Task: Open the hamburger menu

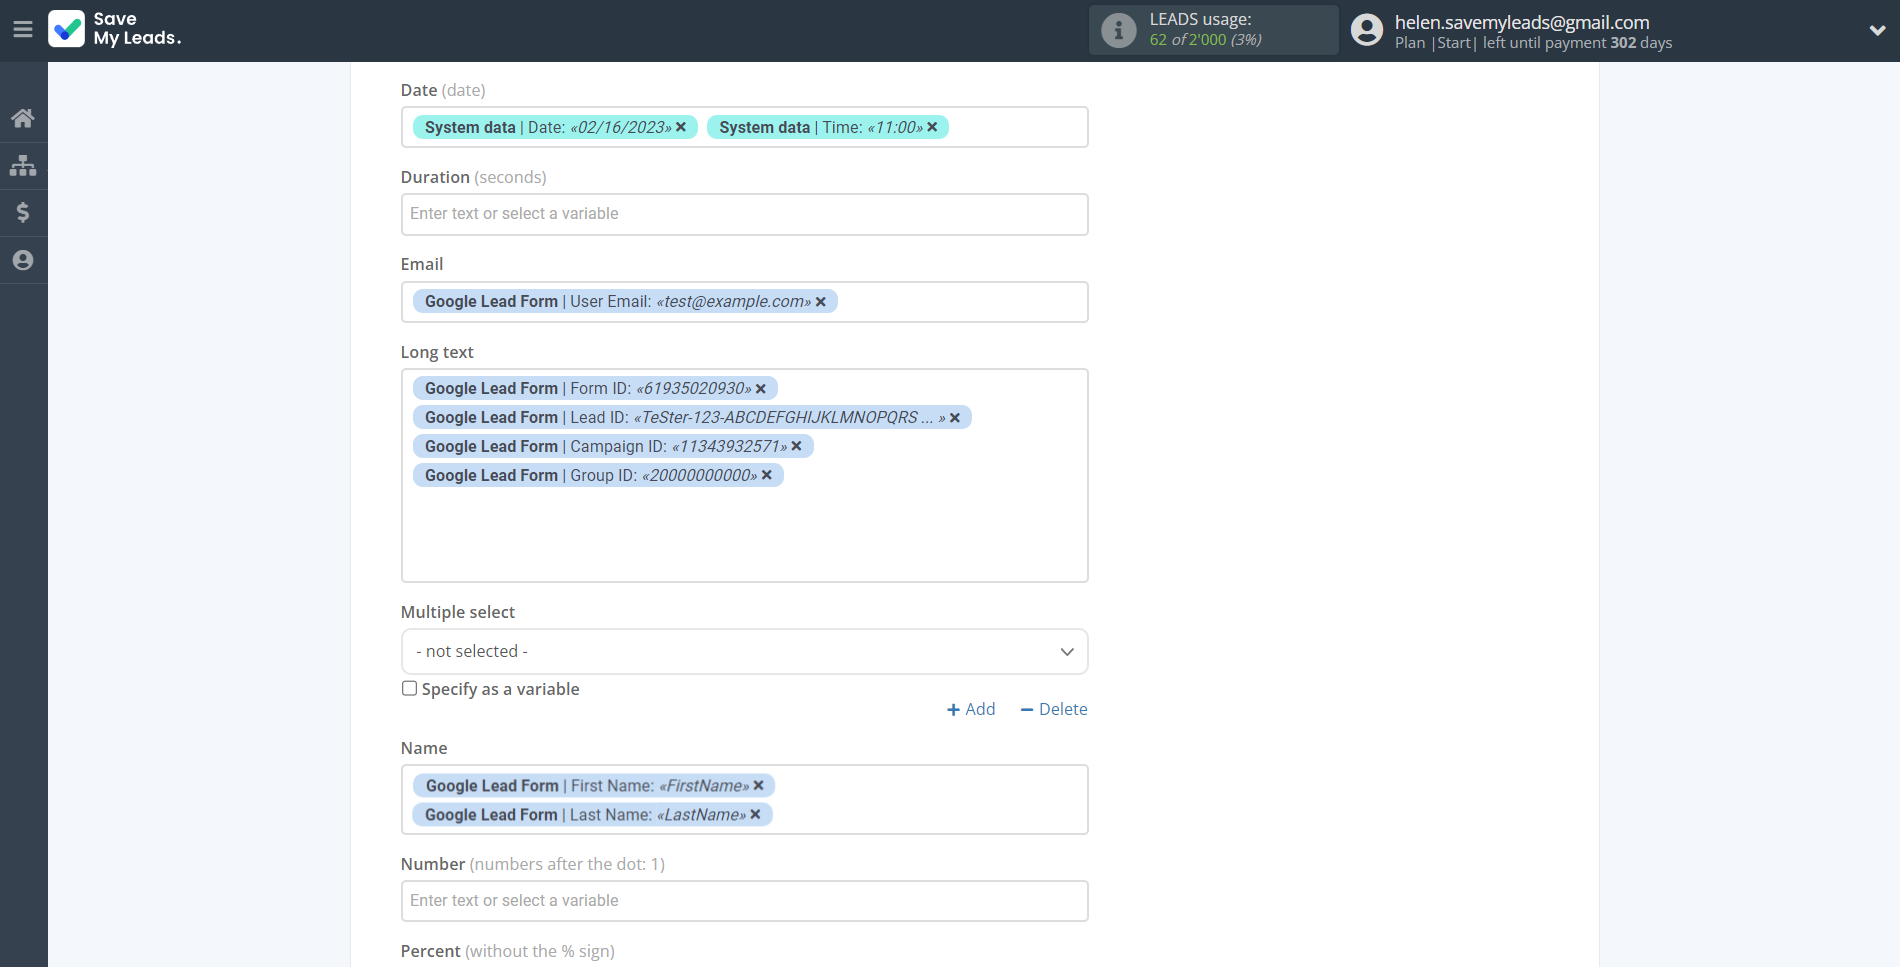Action: (x=23, y=29)
